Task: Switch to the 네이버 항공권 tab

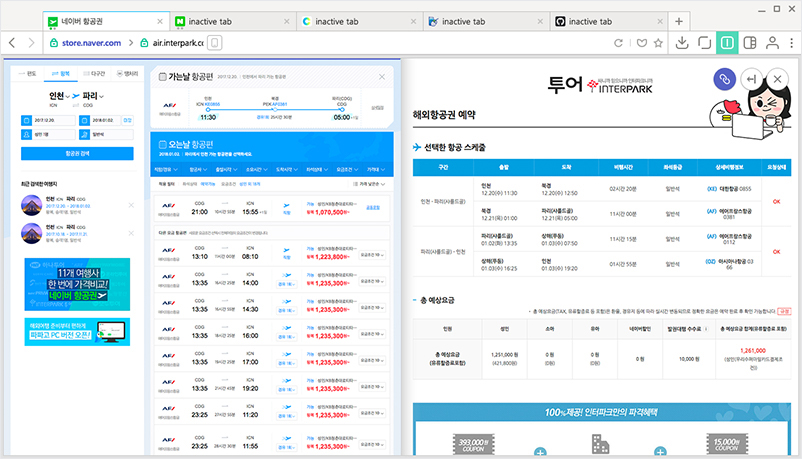Action: tap(105, 21)
